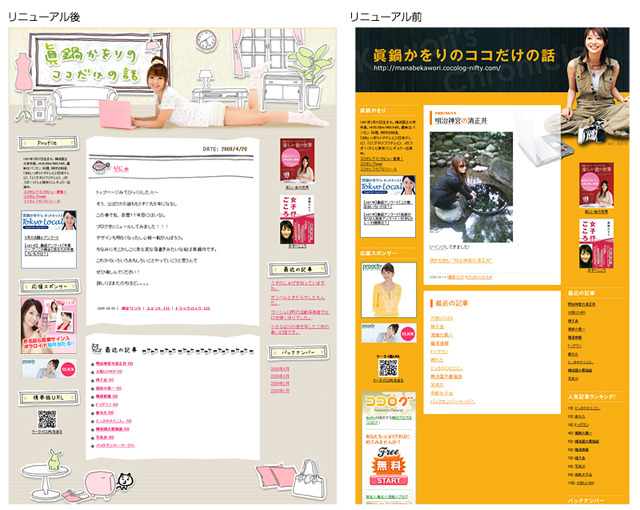
Task: Click the 携帯版URL label
Action: [48, 398]
